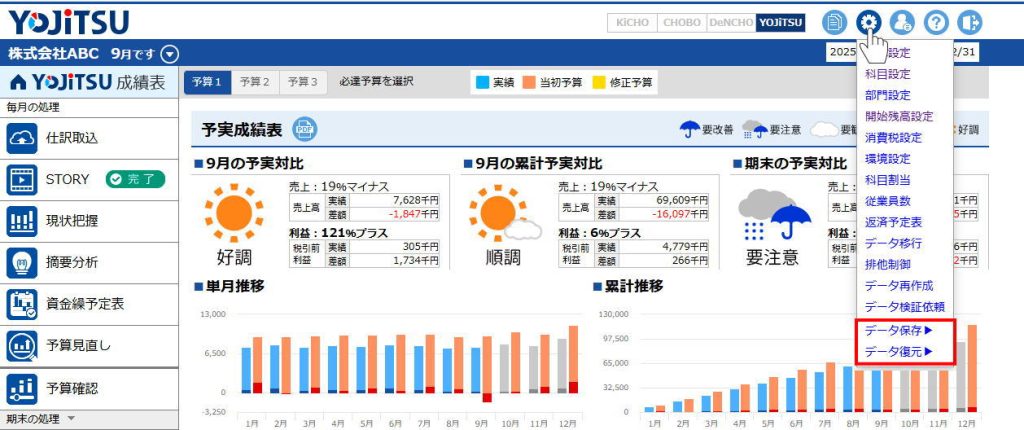Choose データ移行 from the settings menu

coord(893,243)
